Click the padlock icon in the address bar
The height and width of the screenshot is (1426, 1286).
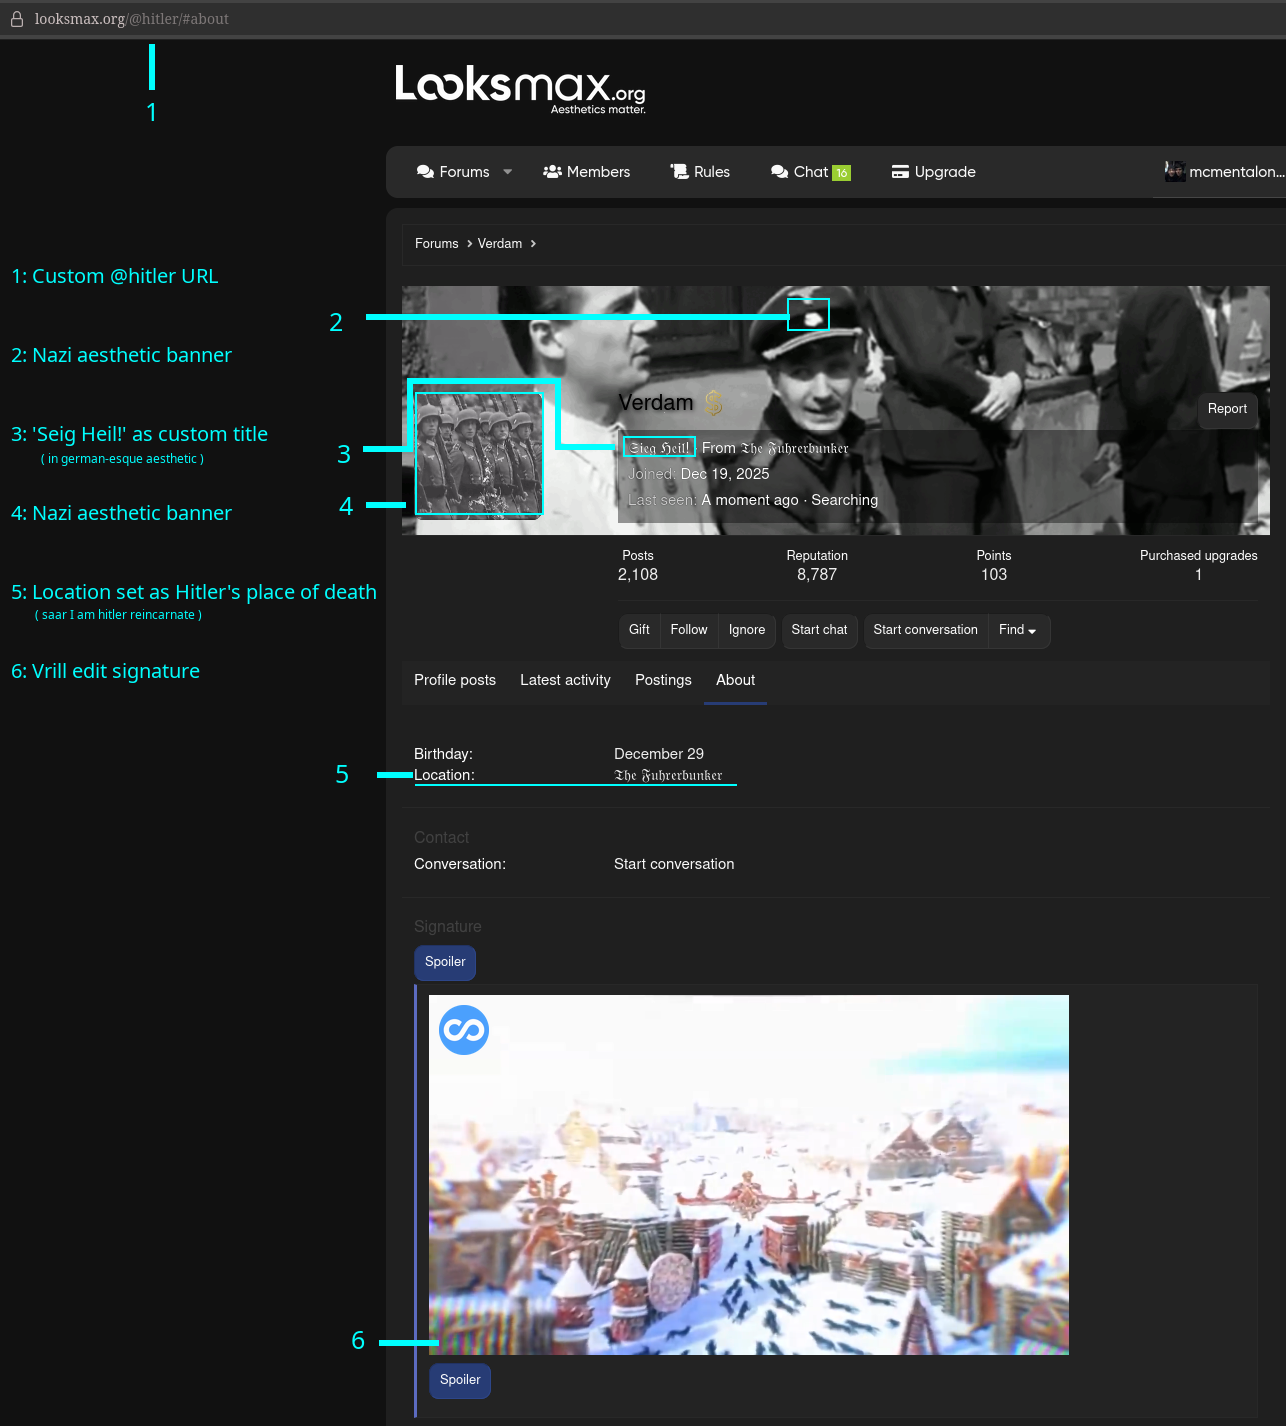(x=17, y=19)
